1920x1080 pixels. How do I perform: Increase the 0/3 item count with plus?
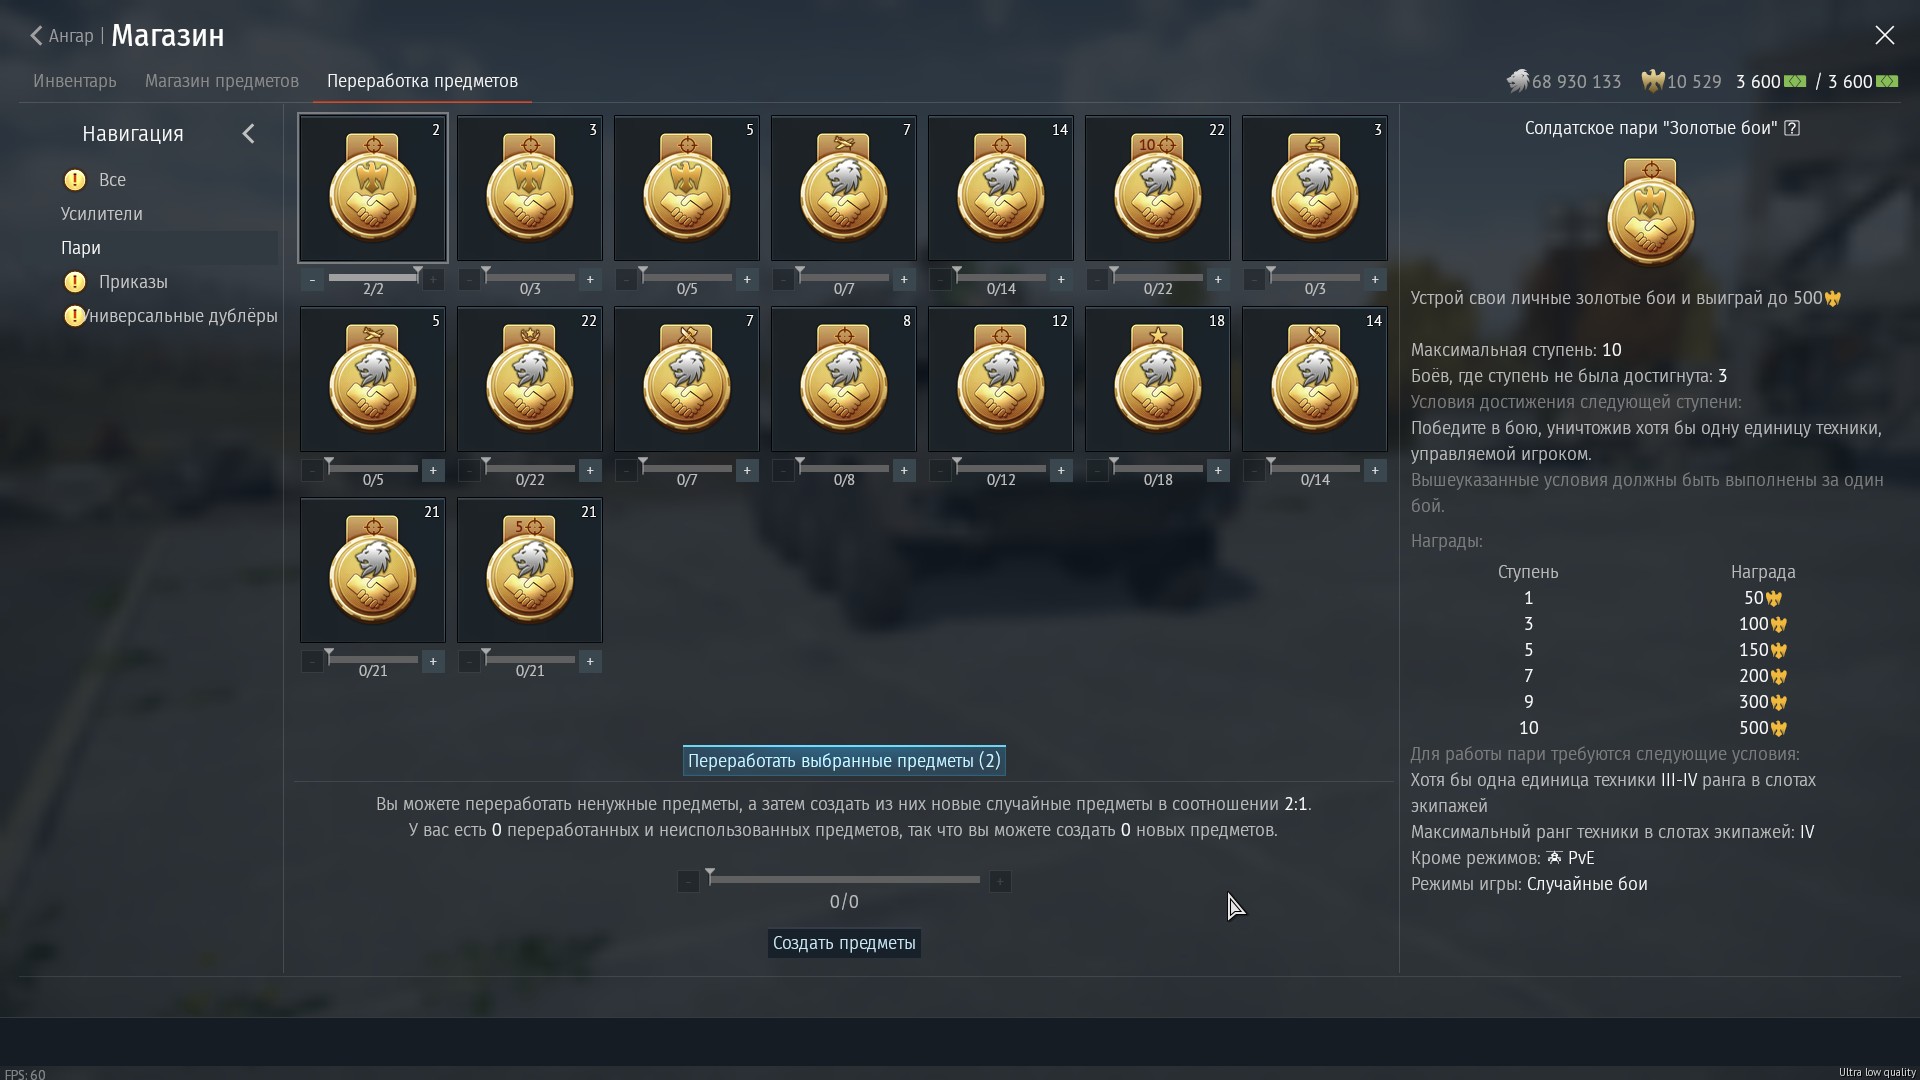point(590,280)
